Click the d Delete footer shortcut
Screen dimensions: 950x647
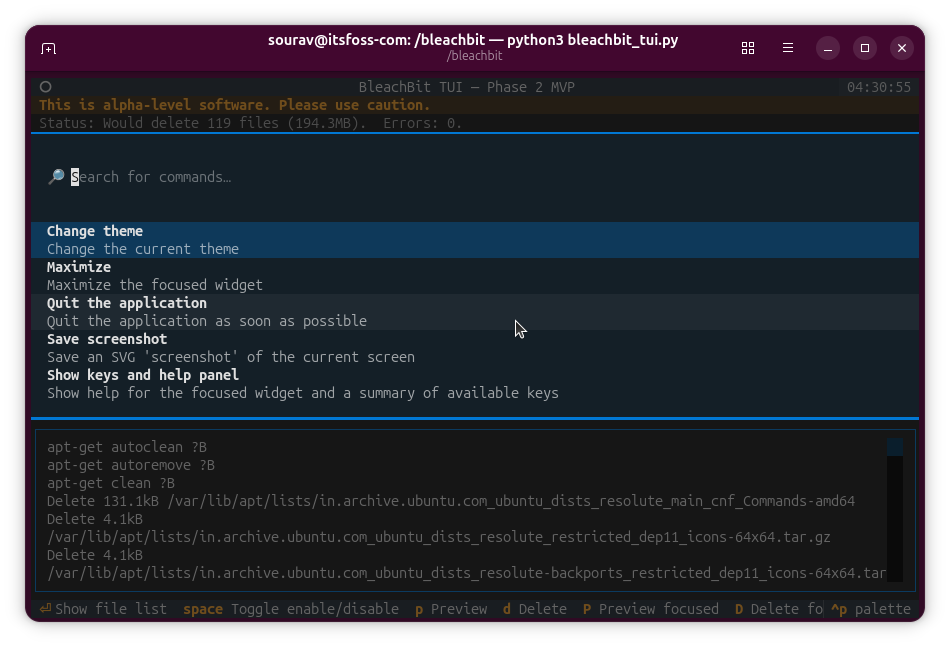[x=535, y=609]
